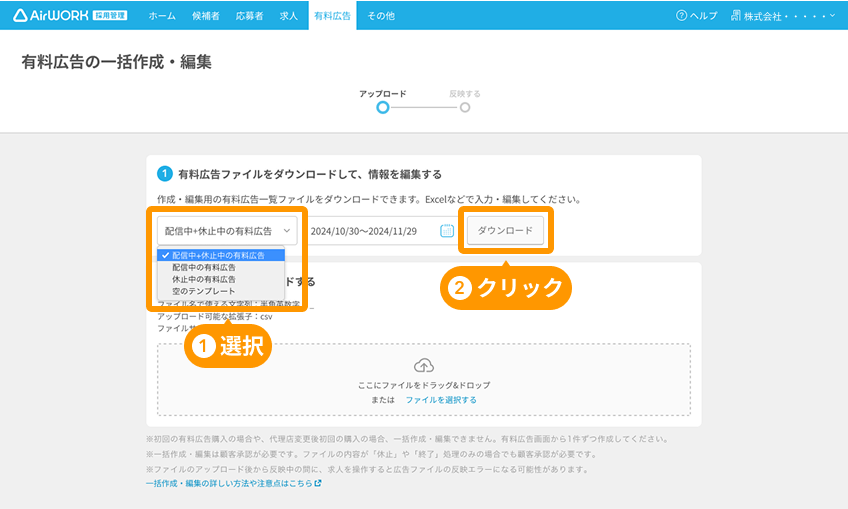848x509 pixels.
Task: Open the calendar icon picker
Action: coord(447,231)
